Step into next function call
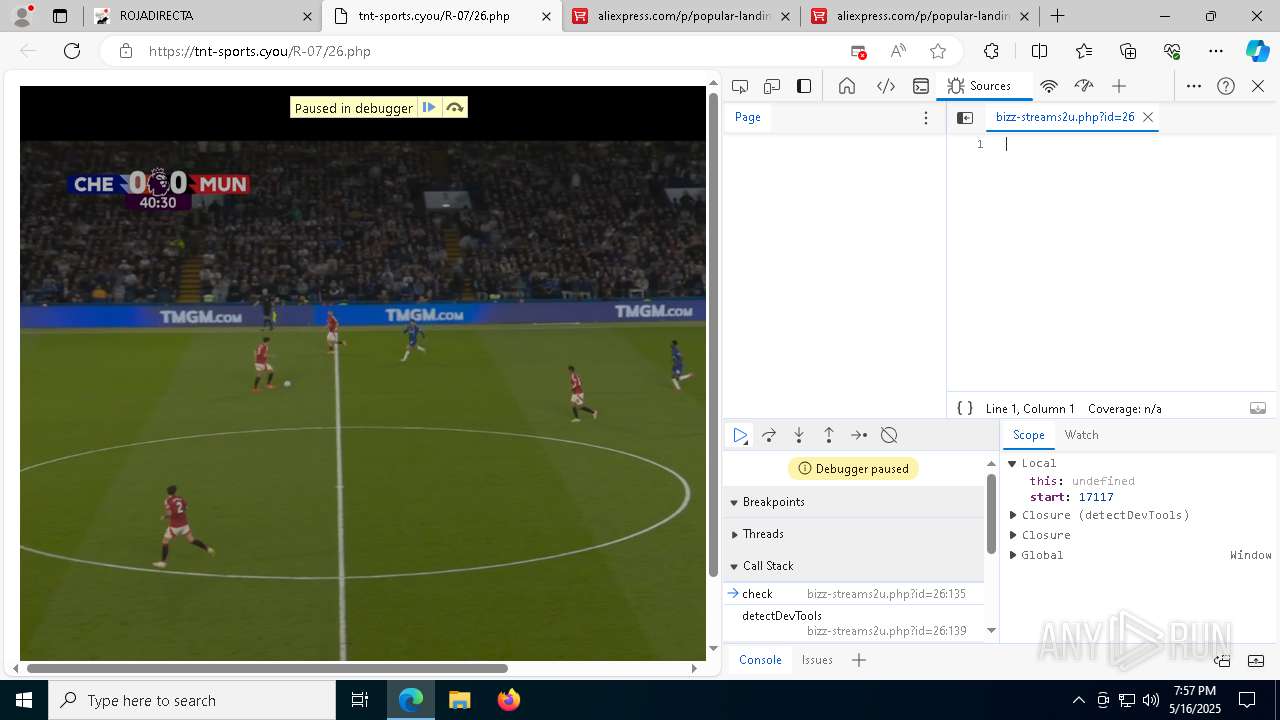Viewport: 1280px width, 720px height. (x=799, y=435)
